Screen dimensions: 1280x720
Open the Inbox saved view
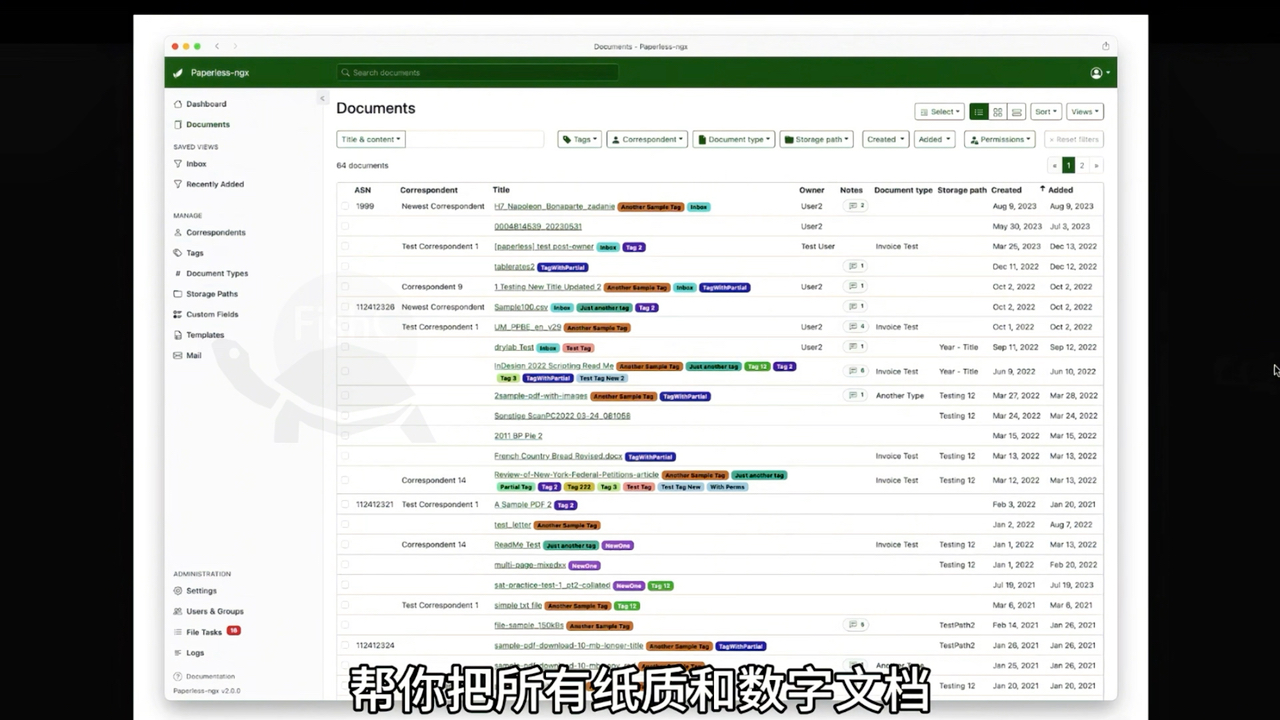coord(196,164)
